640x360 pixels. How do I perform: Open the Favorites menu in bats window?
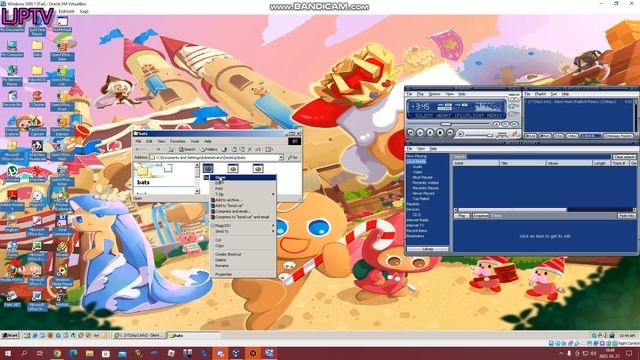(178, 141)
